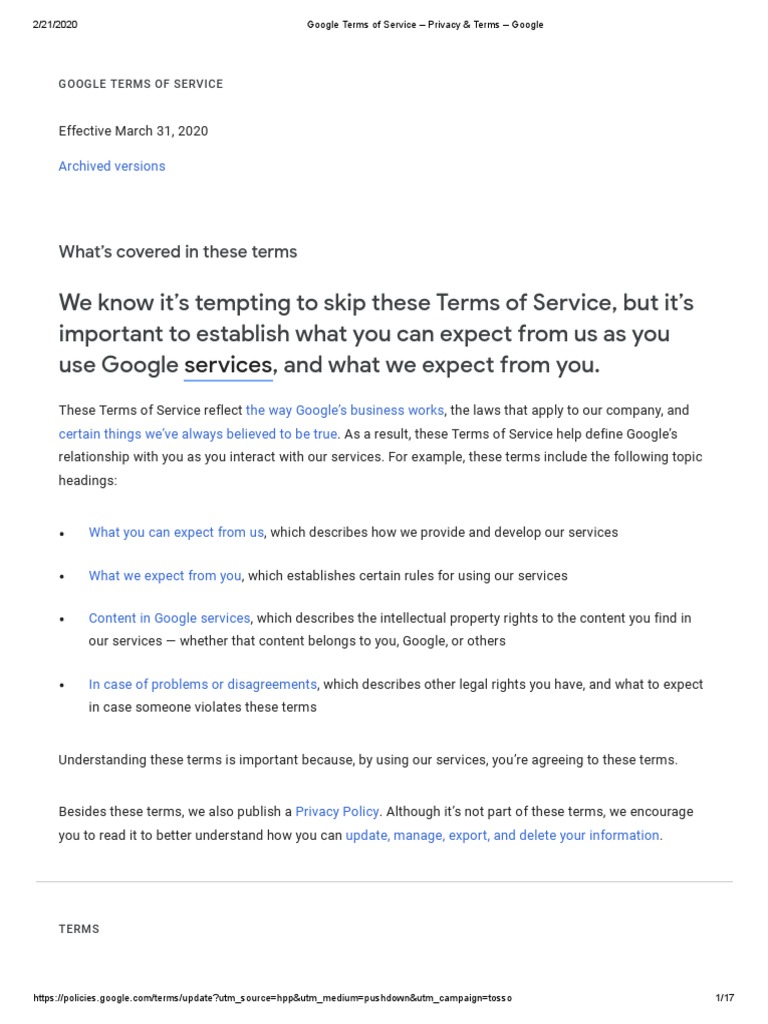Open 'Content in Google services' link

click(x=169, y=618)
